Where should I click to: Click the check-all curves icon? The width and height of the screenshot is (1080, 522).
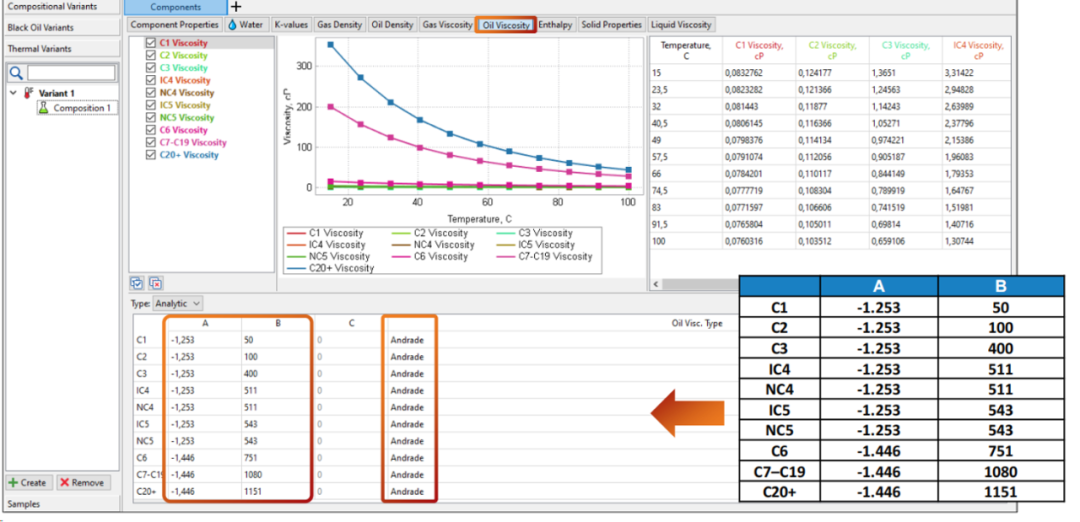137,284
